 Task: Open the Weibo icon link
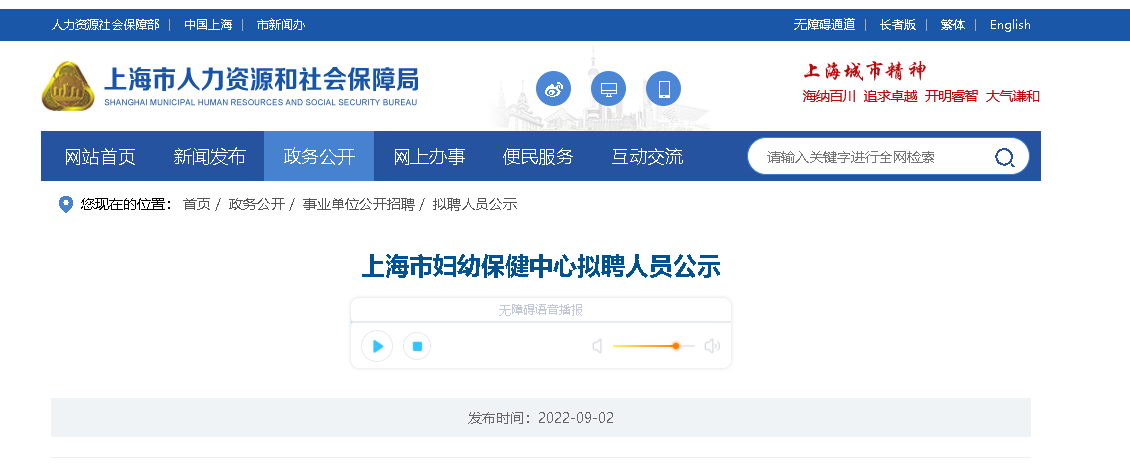[x=553, y=89]
